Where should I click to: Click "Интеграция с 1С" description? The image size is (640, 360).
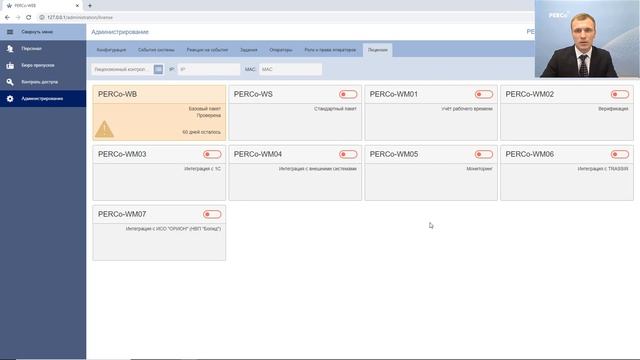click(x=203, y=169)
